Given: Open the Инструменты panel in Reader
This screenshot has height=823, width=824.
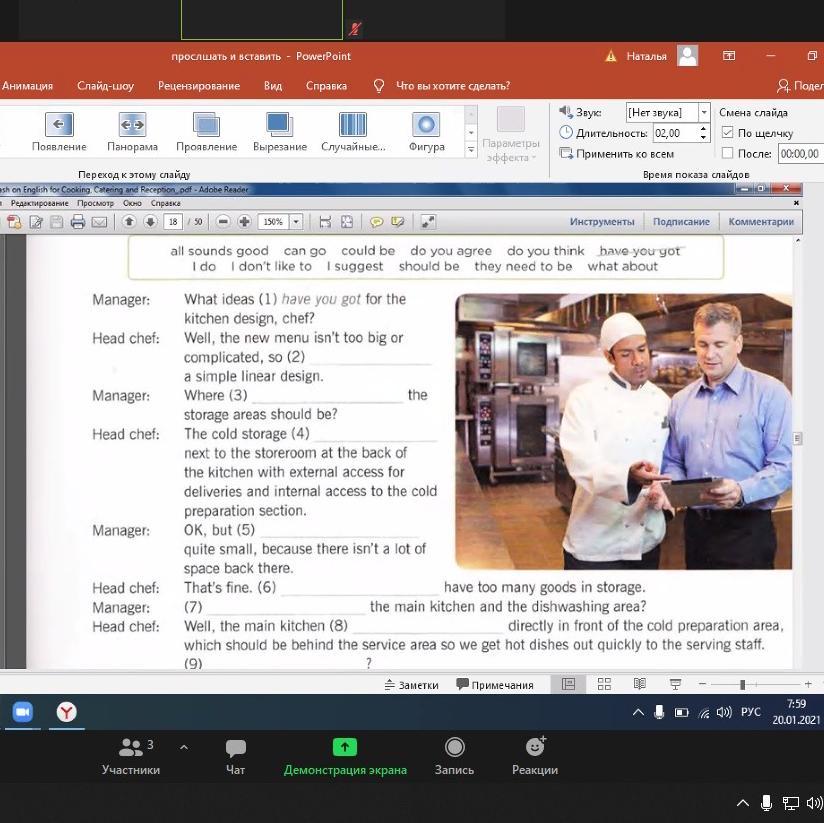Looking at the screenshot, I should (x=602, y=222).
